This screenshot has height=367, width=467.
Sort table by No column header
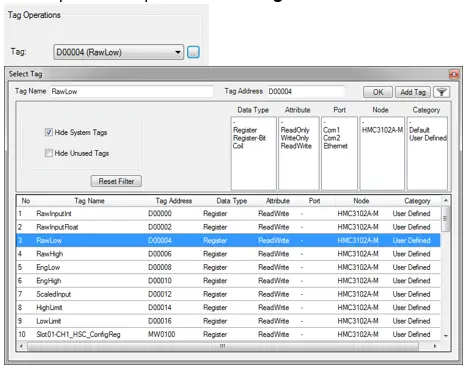coord(26,201)
